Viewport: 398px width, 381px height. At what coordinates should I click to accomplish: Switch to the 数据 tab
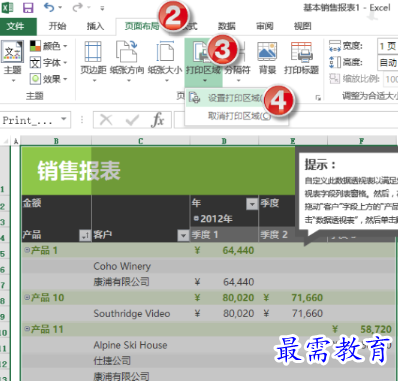227,26
